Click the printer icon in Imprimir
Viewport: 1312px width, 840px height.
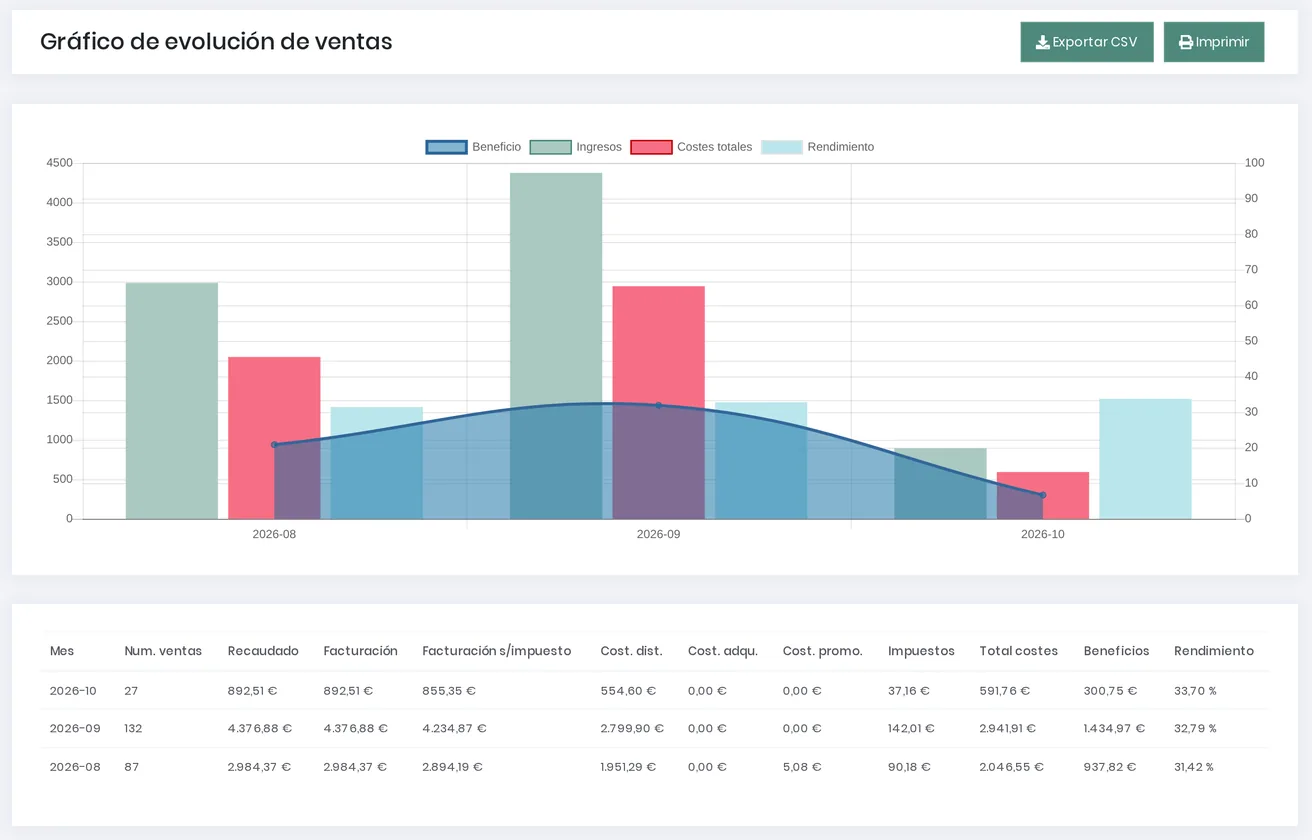pos(1186,42)
